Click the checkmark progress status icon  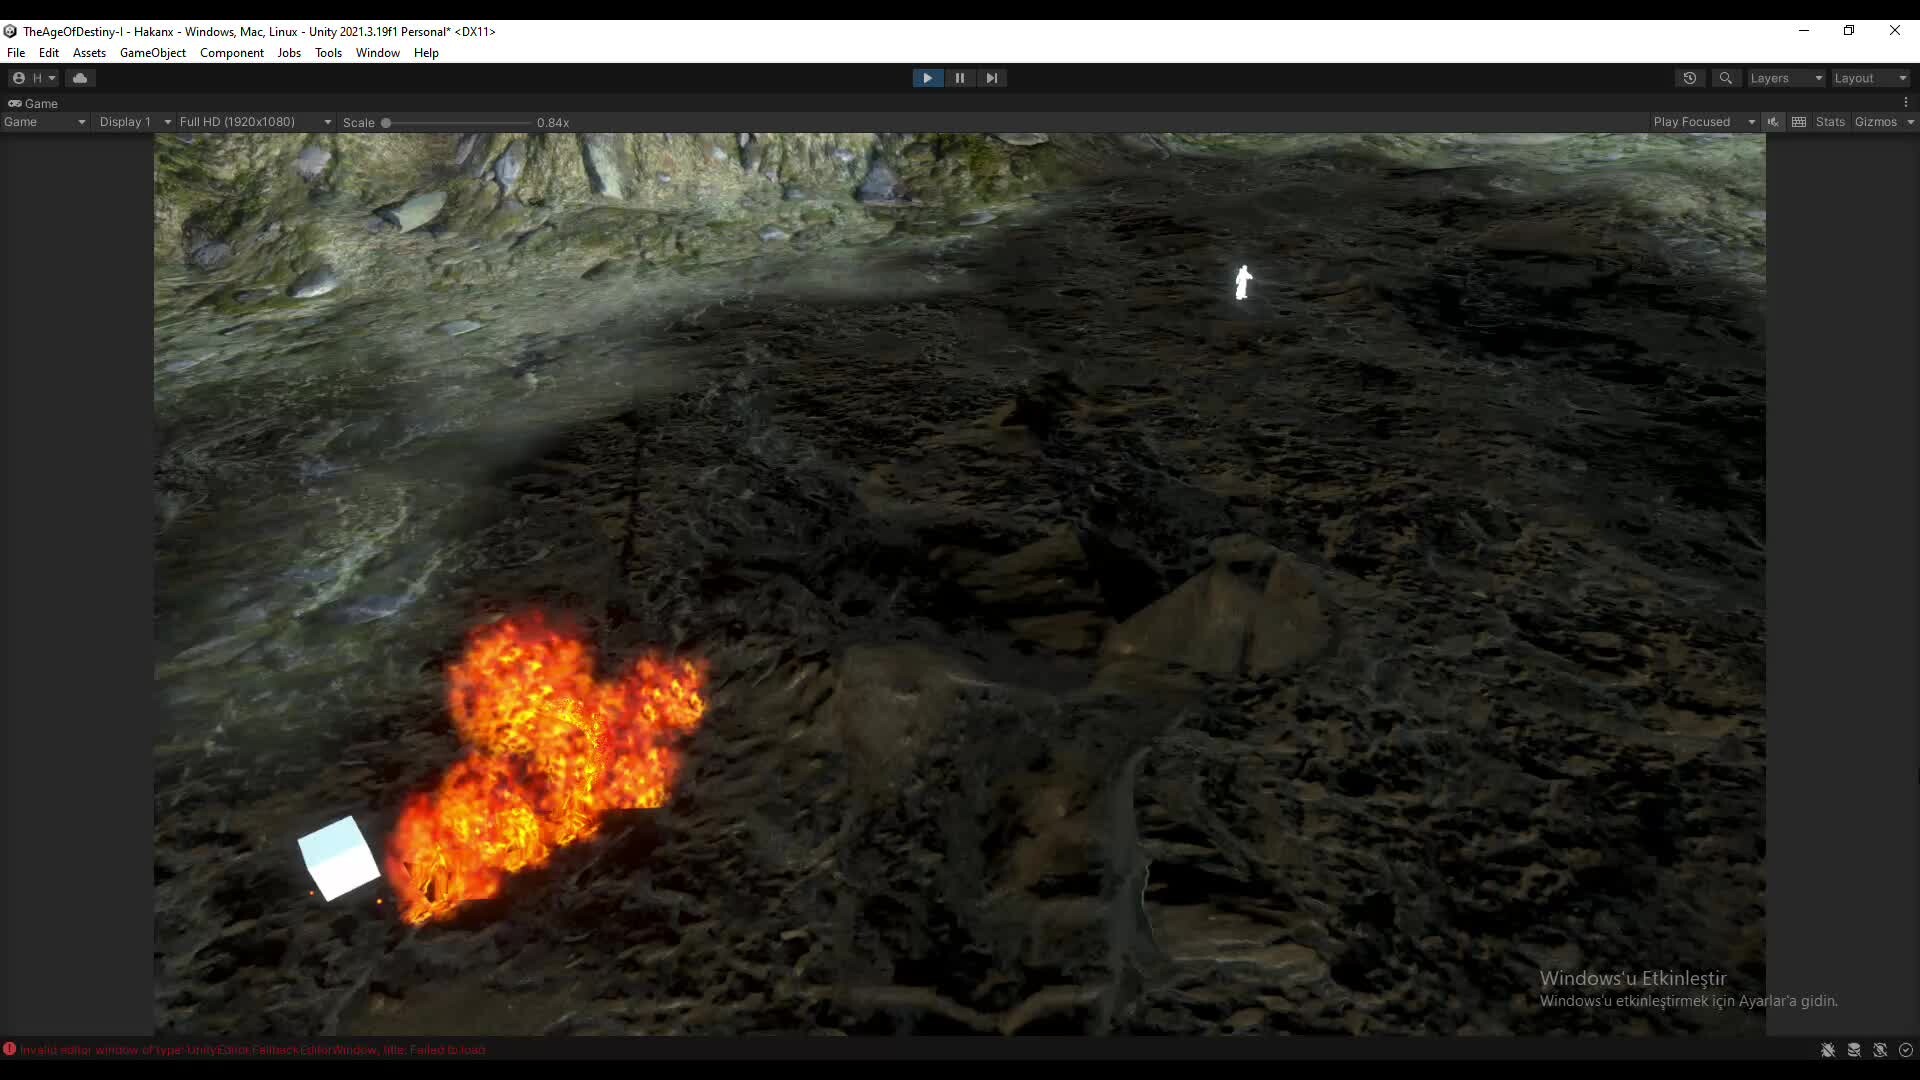[x=1906, y=1050]
